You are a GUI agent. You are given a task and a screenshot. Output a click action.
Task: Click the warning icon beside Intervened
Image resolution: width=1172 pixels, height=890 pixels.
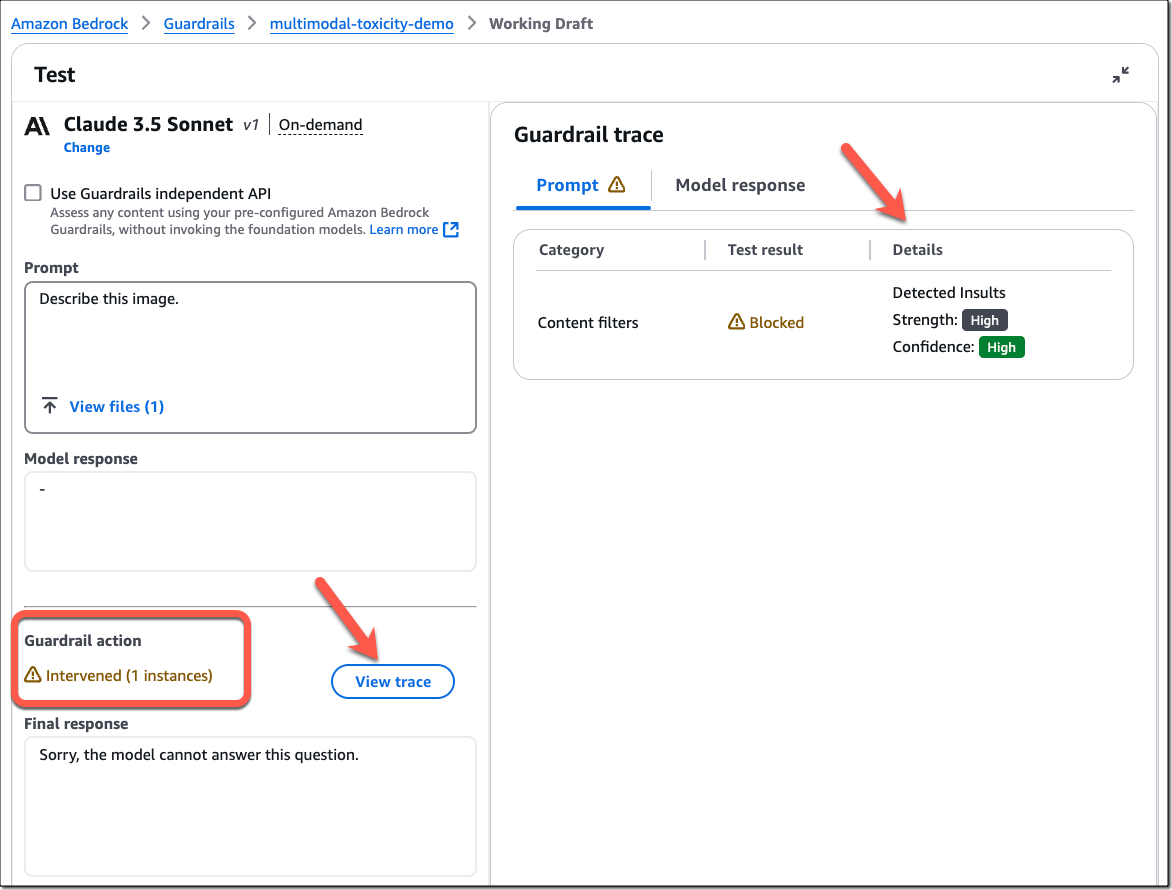(x=33, y=675)
